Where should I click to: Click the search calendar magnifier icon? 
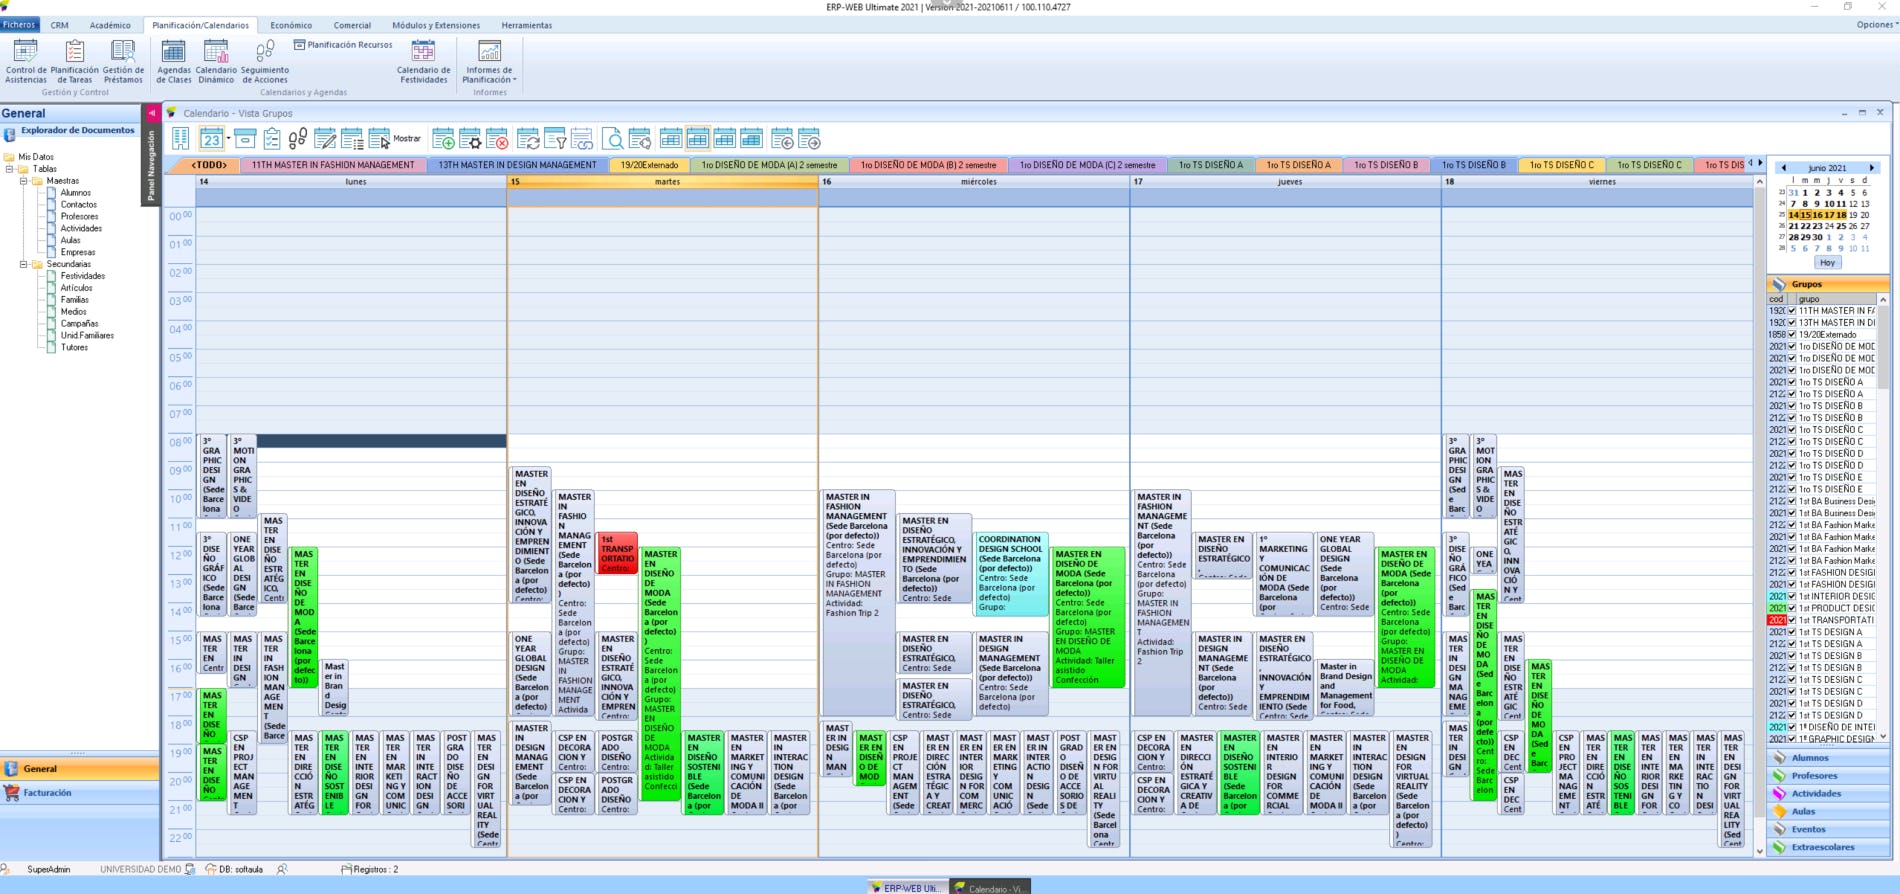coord(613,139)
